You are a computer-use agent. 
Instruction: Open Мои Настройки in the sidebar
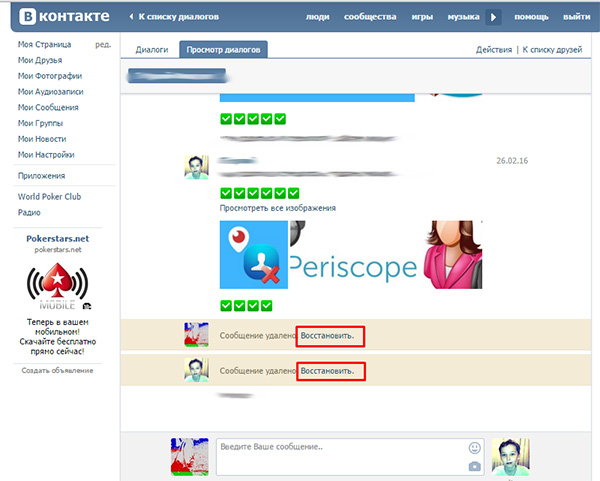coord(46,155)
